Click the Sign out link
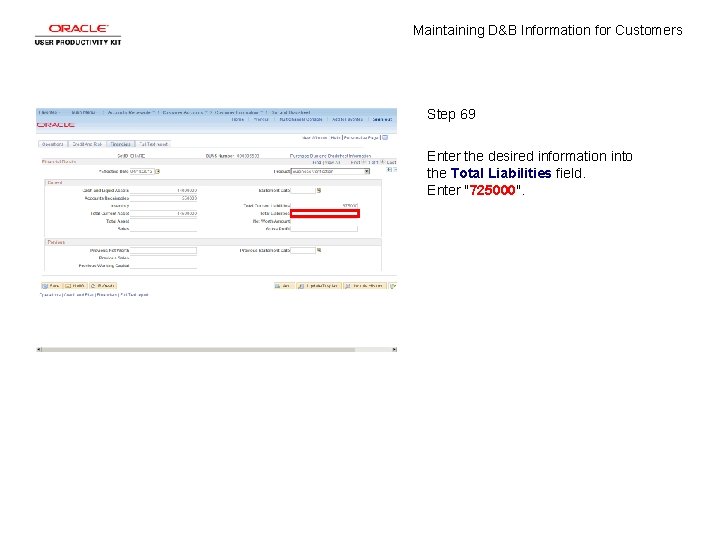Image resolution: width=720 pixels, height=540 pixels. (x=382, y=119)
